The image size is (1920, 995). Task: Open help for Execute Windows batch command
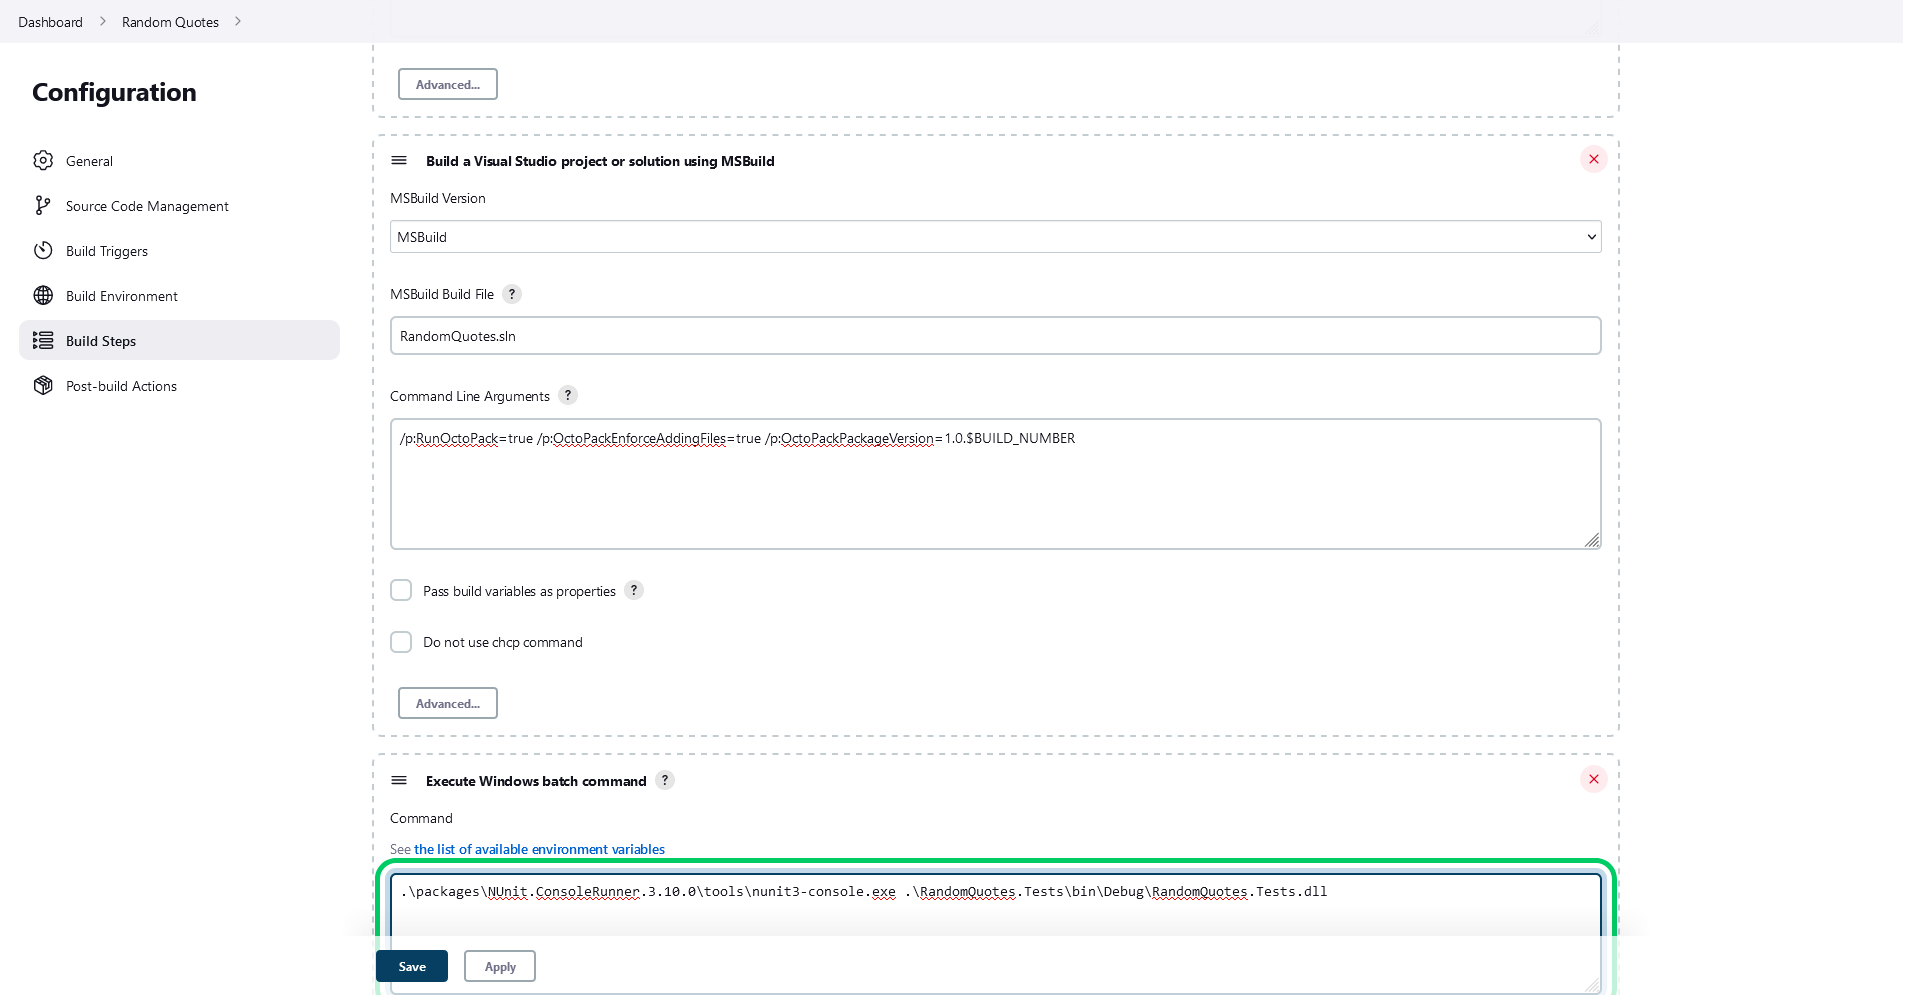pyautogui.click(x=665, y=780)
